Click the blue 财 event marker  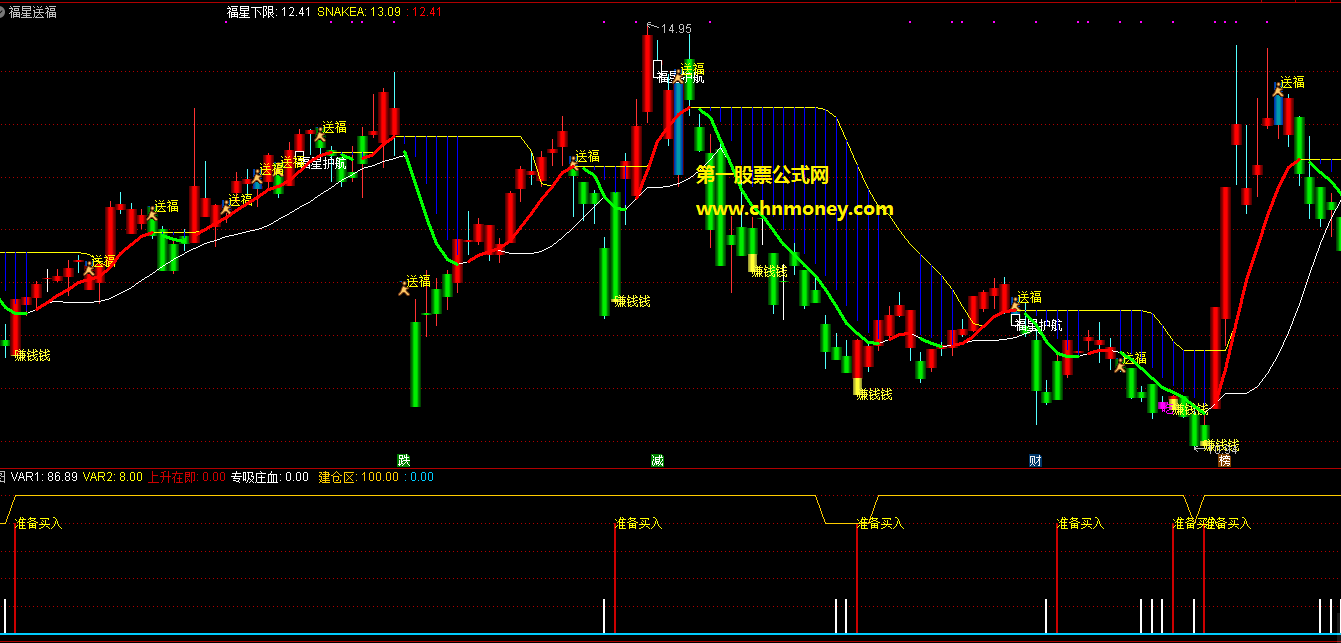(1036, 461)
